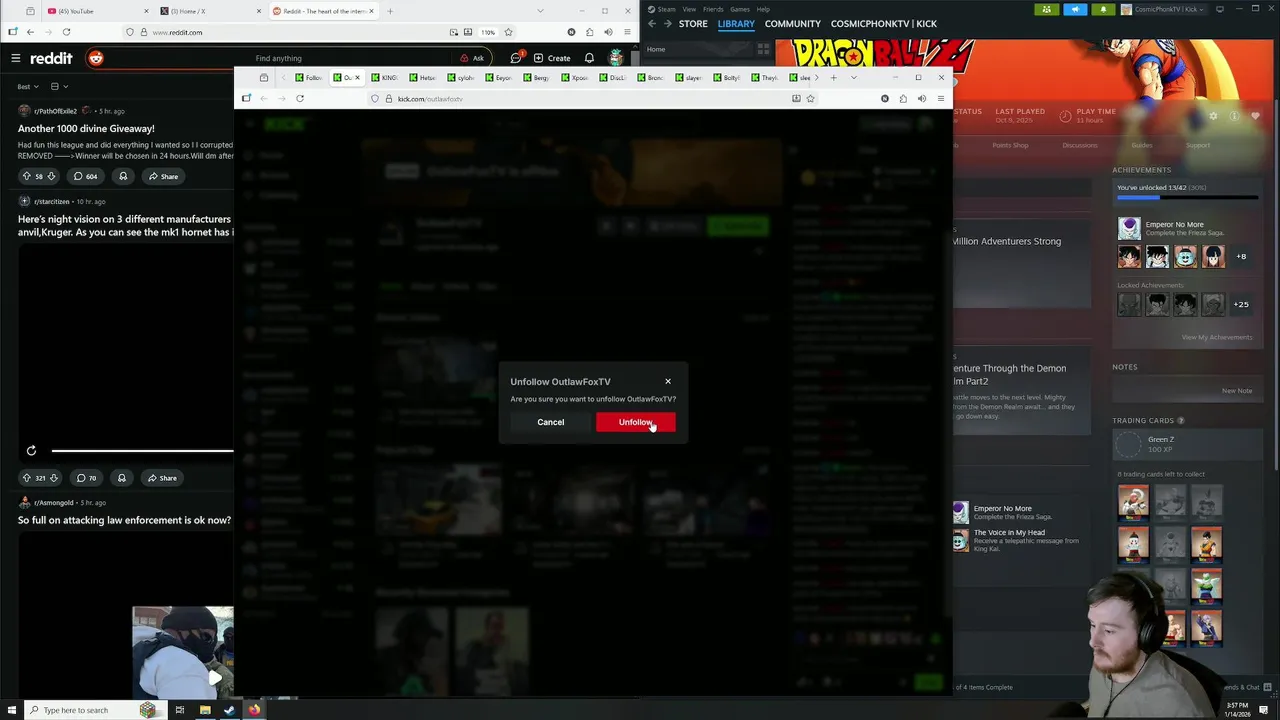Open r/Asmongold subreddit link
Screen dimensions: 1280x720
pos(53,503)
